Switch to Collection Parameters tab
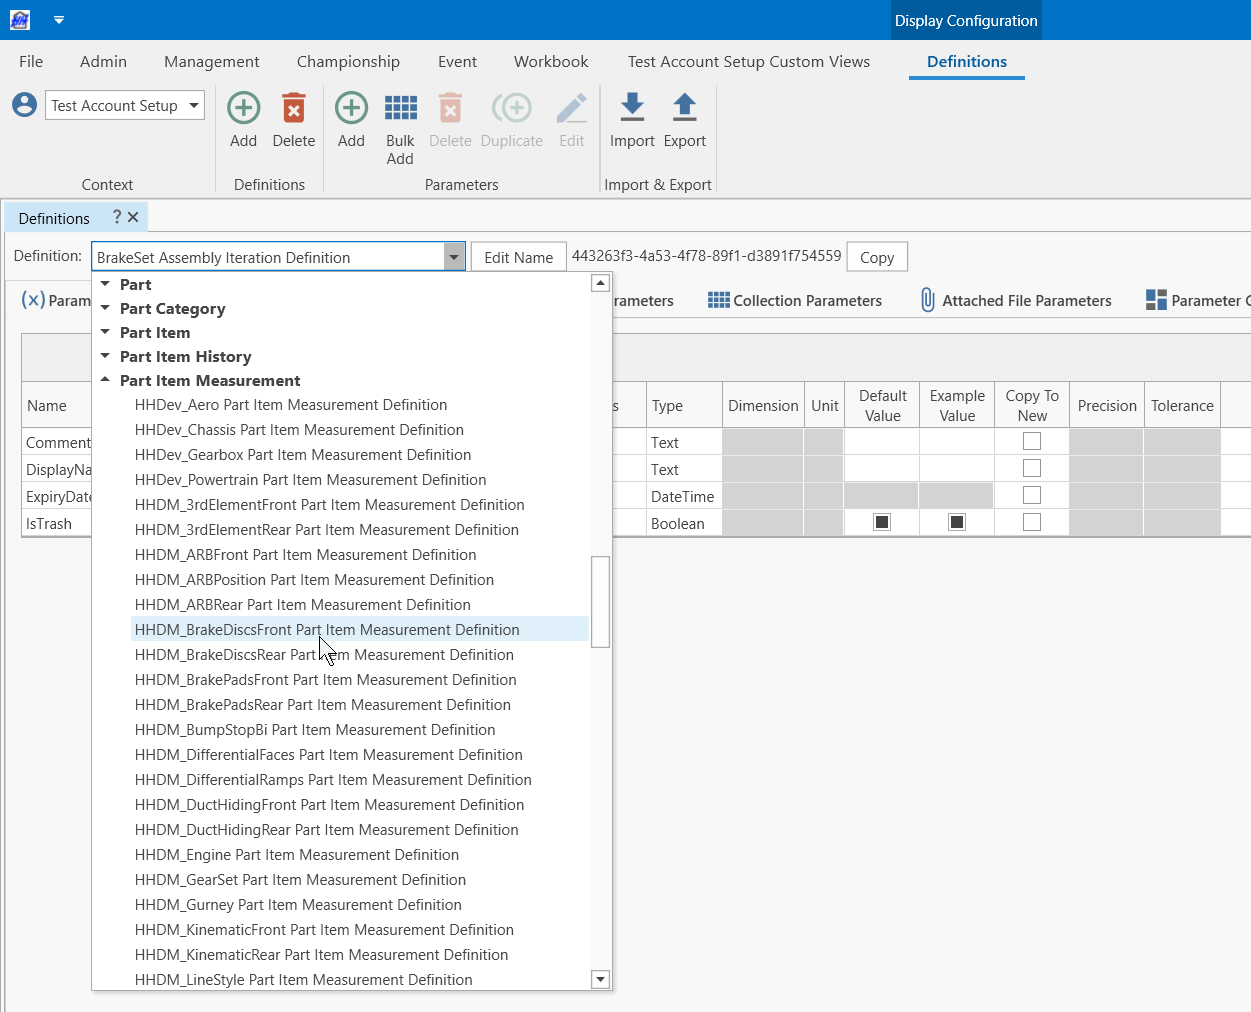 click(x=795, y=301)
